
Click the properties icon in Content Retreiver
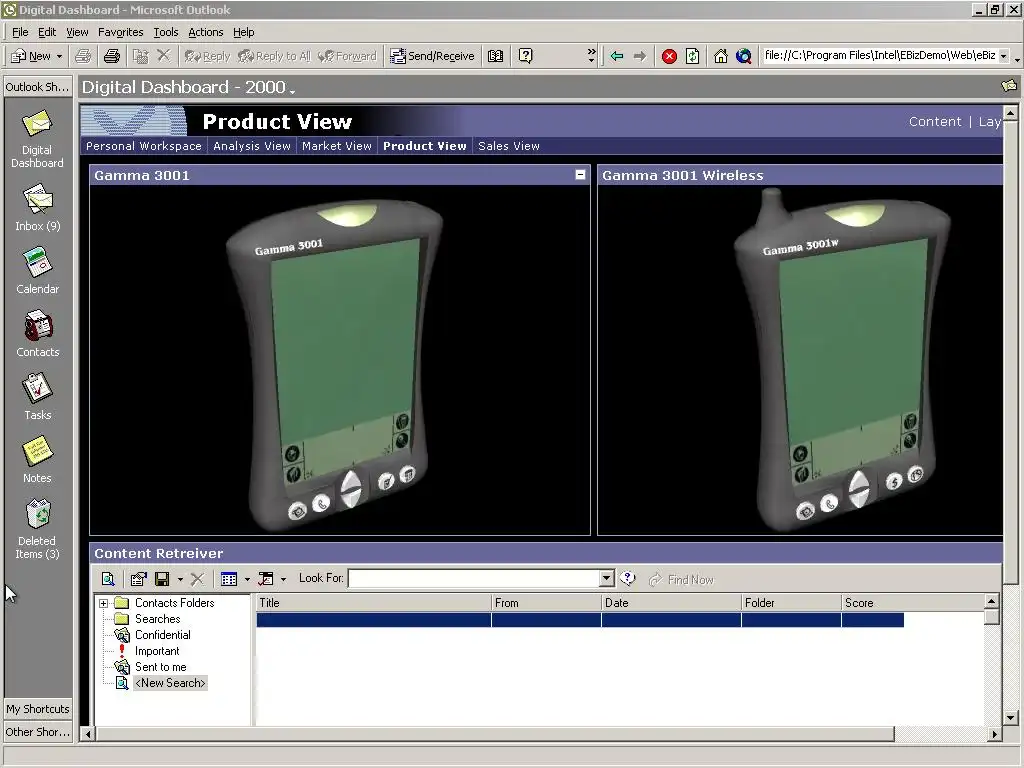click(x=138, y=579)
